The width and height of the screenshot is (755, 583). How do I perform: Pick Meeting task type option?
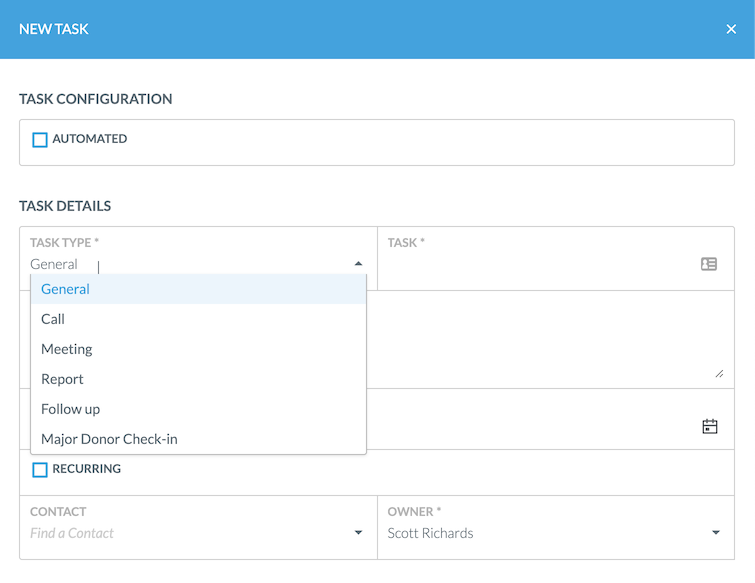pos(198,349)
